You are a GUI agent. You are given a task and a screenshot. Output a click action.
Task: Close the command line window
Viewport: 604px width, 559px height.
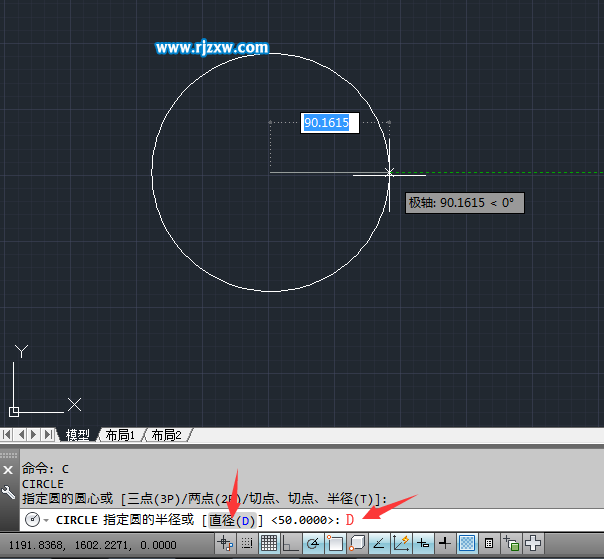pos(8,470)
